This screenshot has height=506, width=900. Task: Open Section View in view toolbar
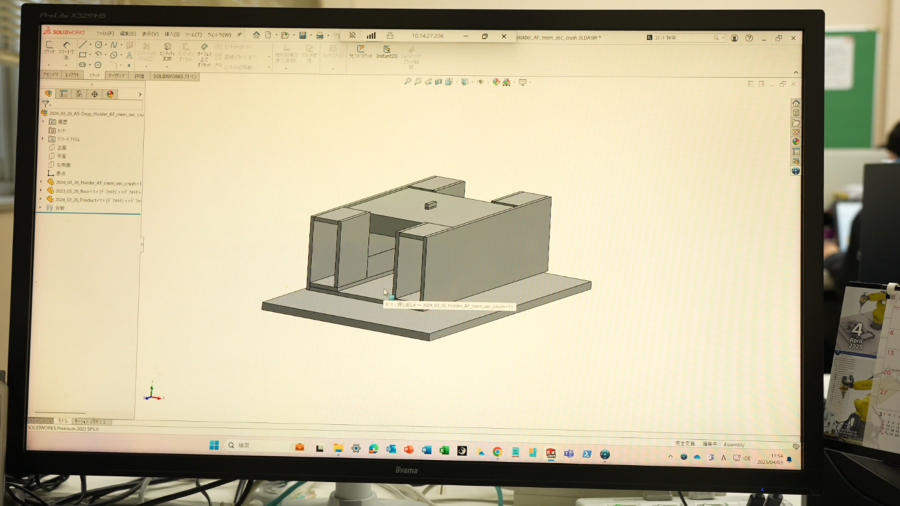point(439,82)
